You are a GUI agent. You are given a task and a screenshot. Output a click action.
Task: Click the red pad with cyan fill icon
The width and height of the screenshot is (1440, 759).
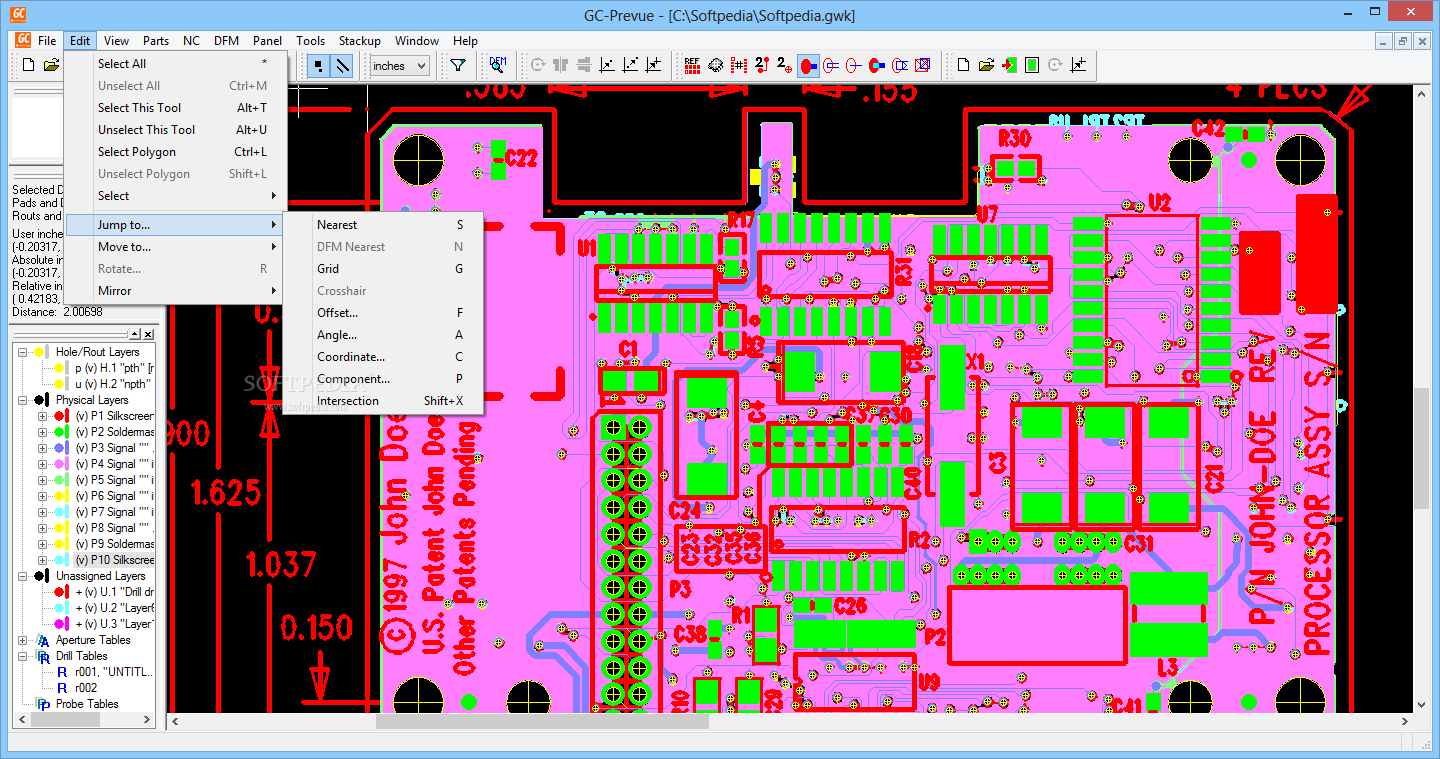pos(877,65)
